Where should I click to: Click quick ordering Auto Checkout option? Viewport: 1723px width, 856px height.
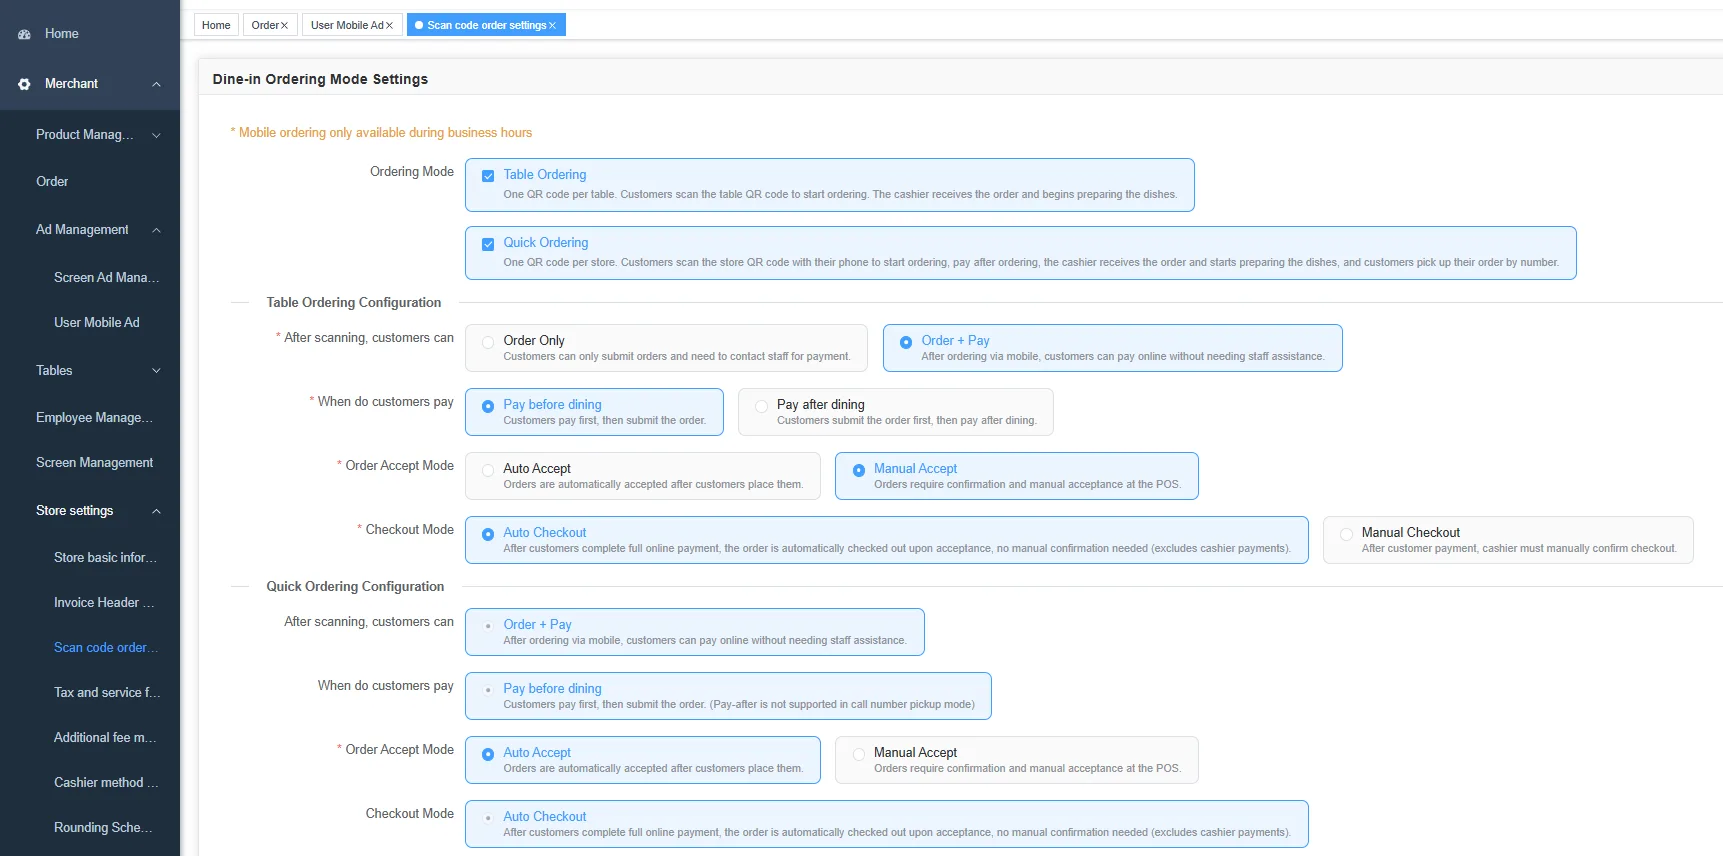[x=887, y=824]
